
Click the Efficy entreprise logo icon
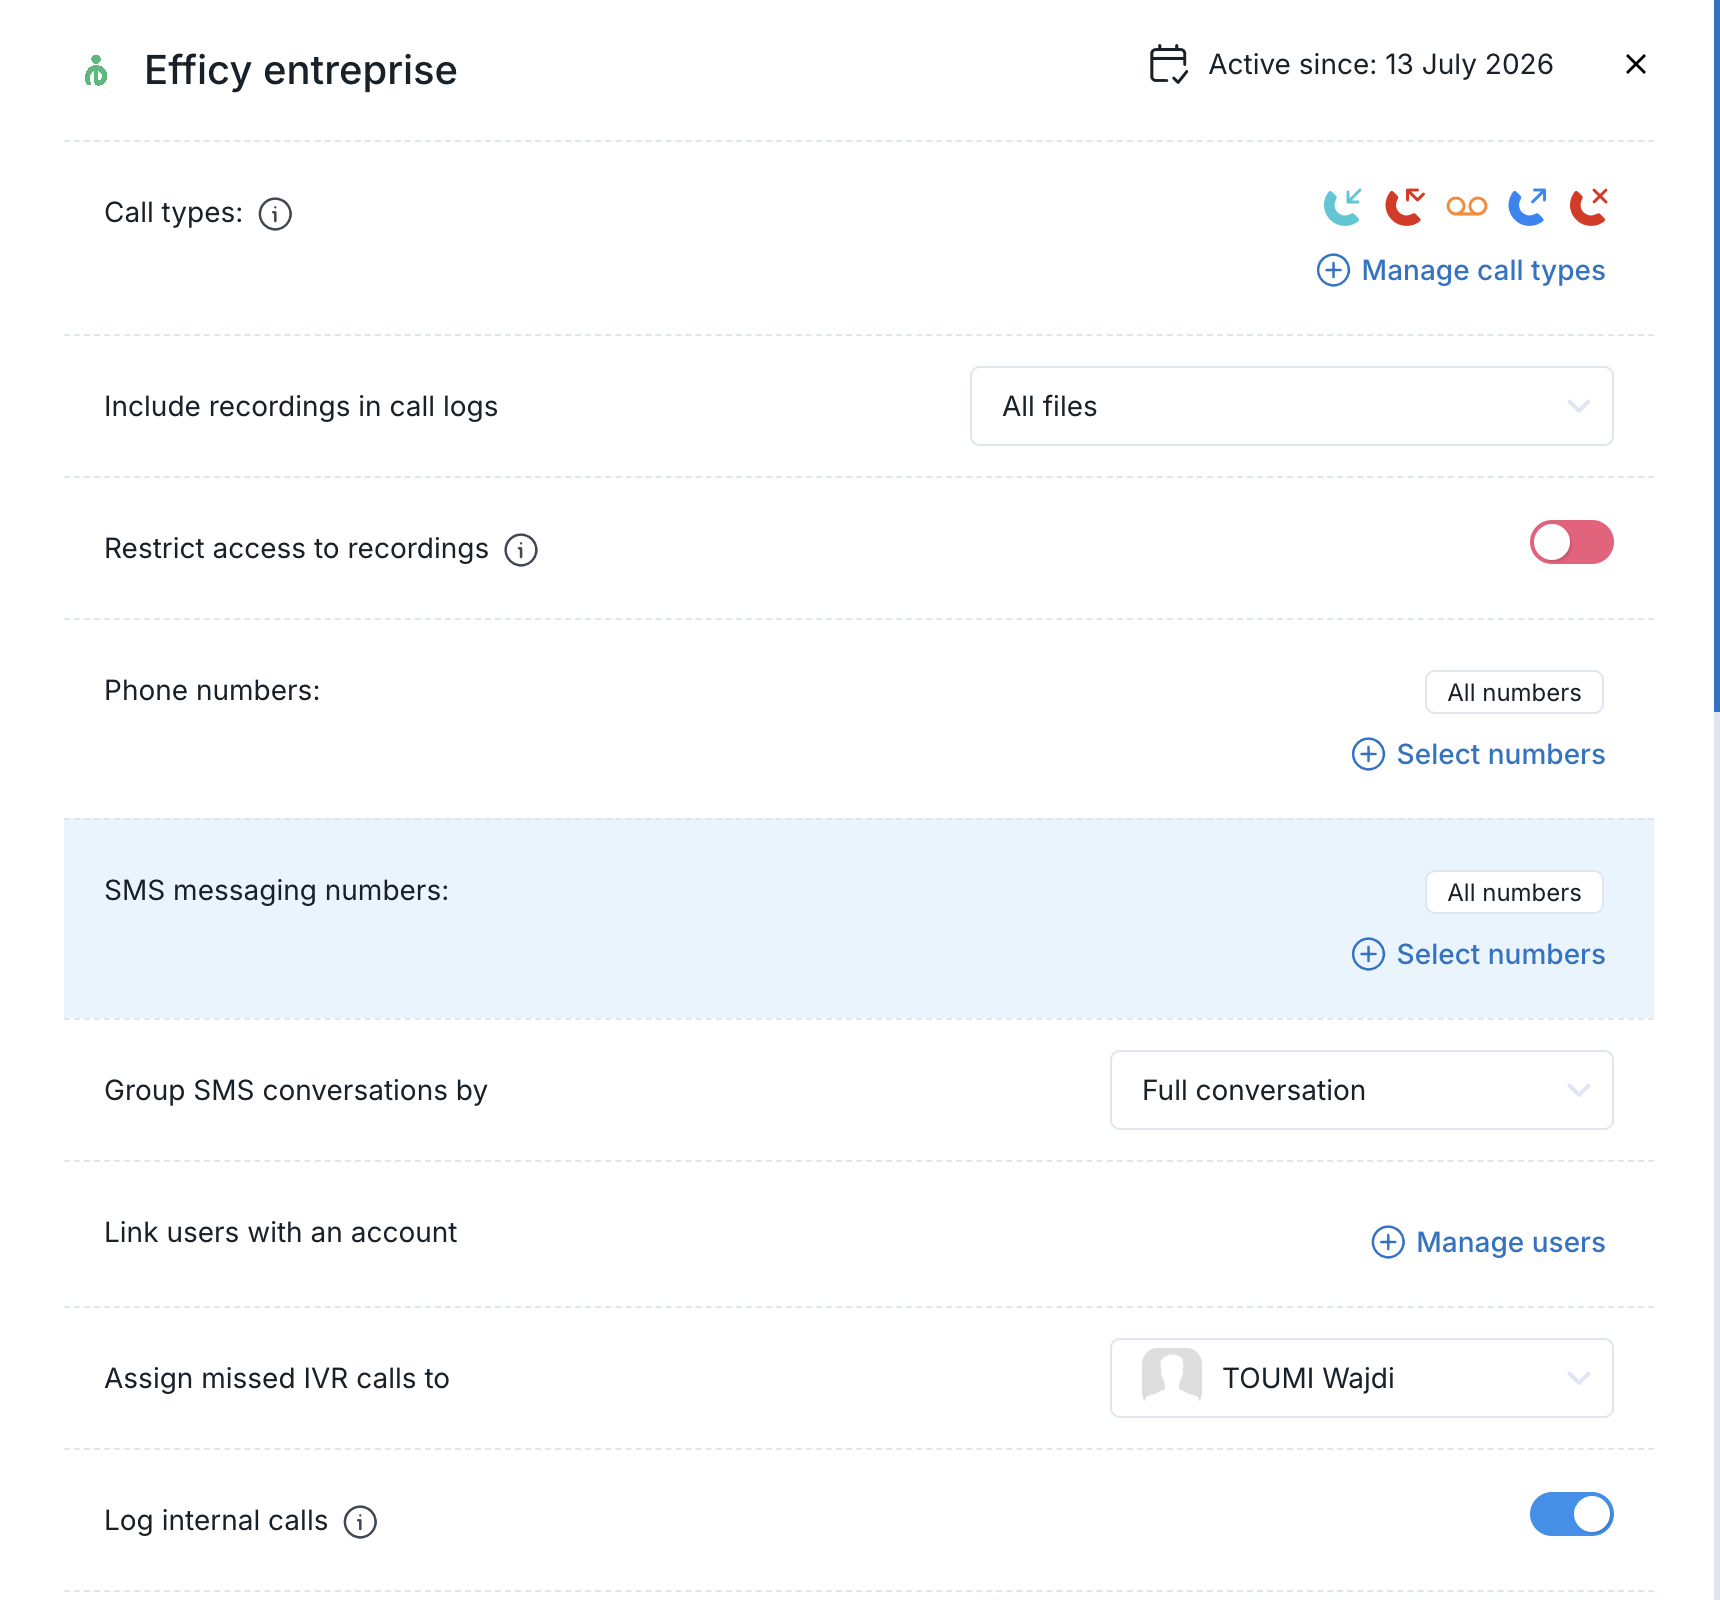[x=96, y=71]
